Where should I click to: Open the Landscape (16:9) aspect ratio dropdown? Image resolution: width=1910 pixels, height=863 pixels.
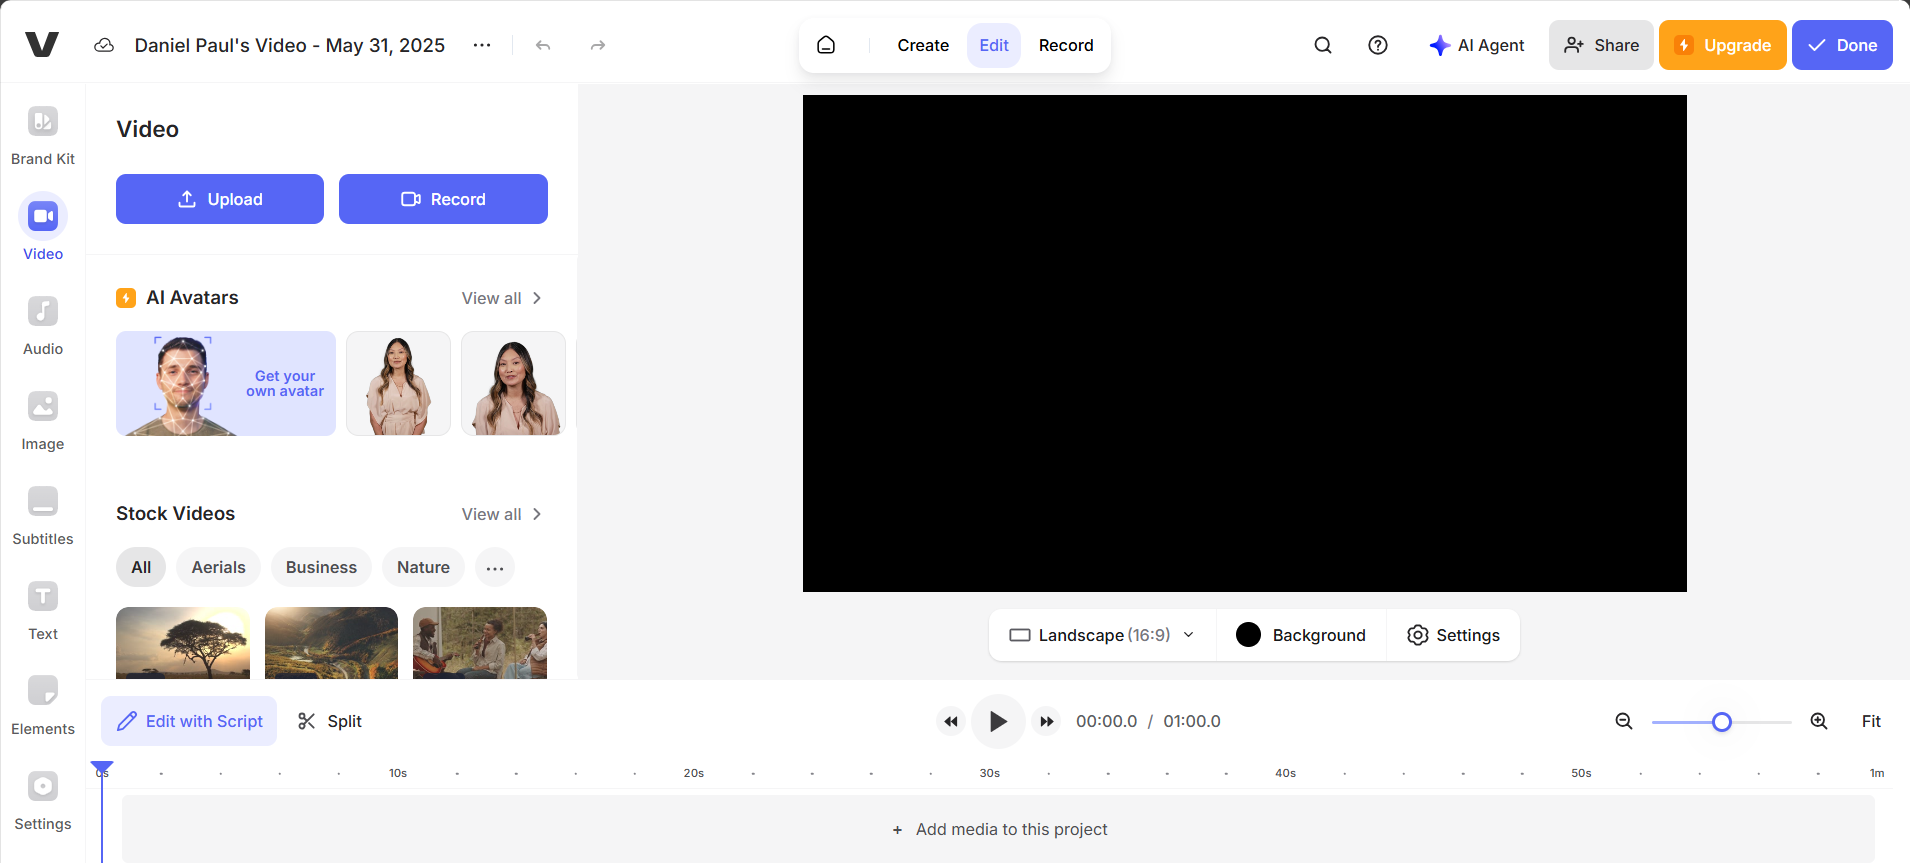pyautogui.click(x=1102, y=635)
